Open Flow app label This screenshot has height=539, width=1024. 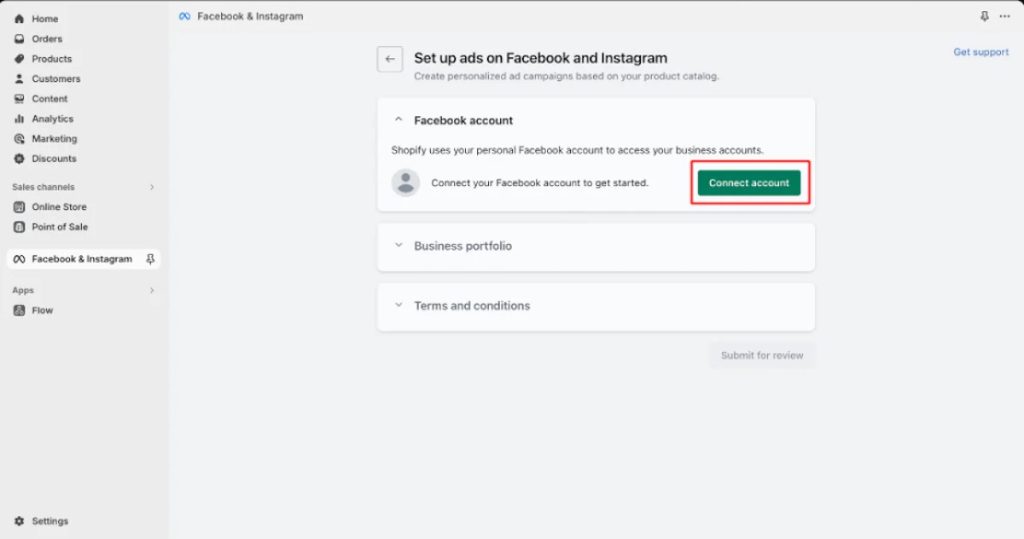tap(42, 310)
